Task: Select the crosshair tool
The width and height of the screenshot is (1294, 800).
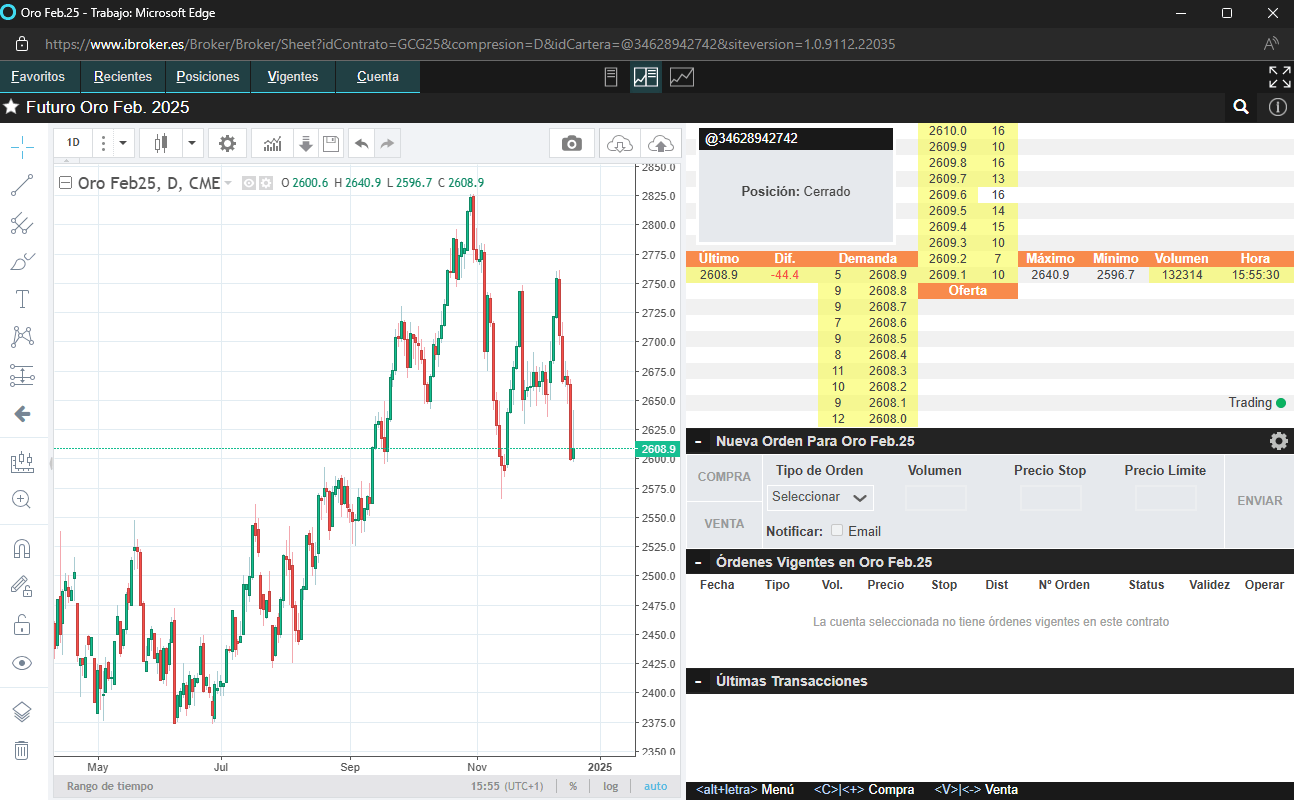Action: click(21, 146)
